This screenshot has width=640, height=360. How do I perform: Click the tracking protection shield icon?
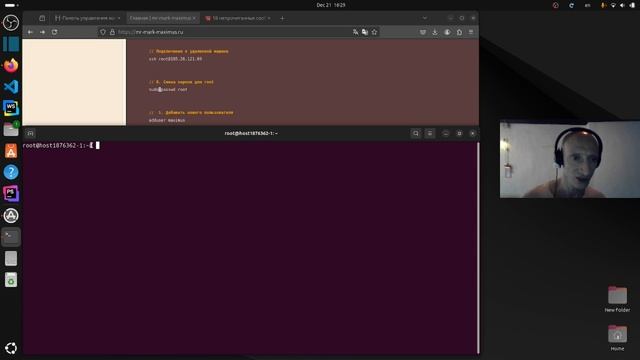tap(103, 32)
